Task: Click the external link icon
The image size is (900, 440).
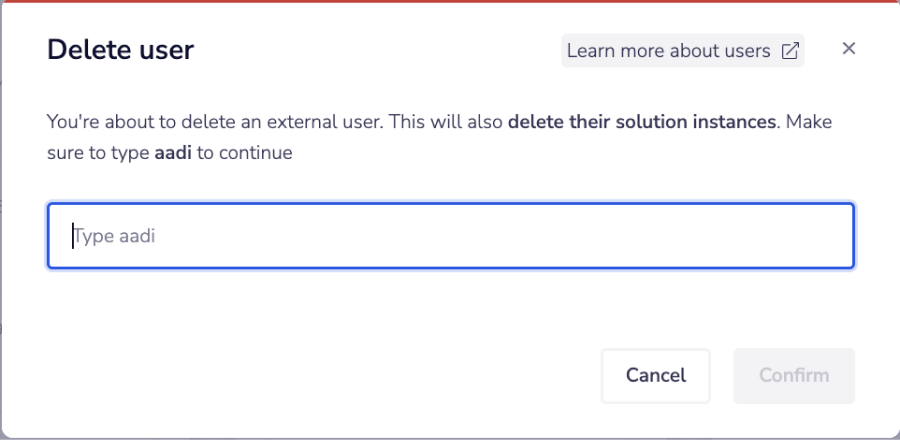Action: tap(790, 51)
